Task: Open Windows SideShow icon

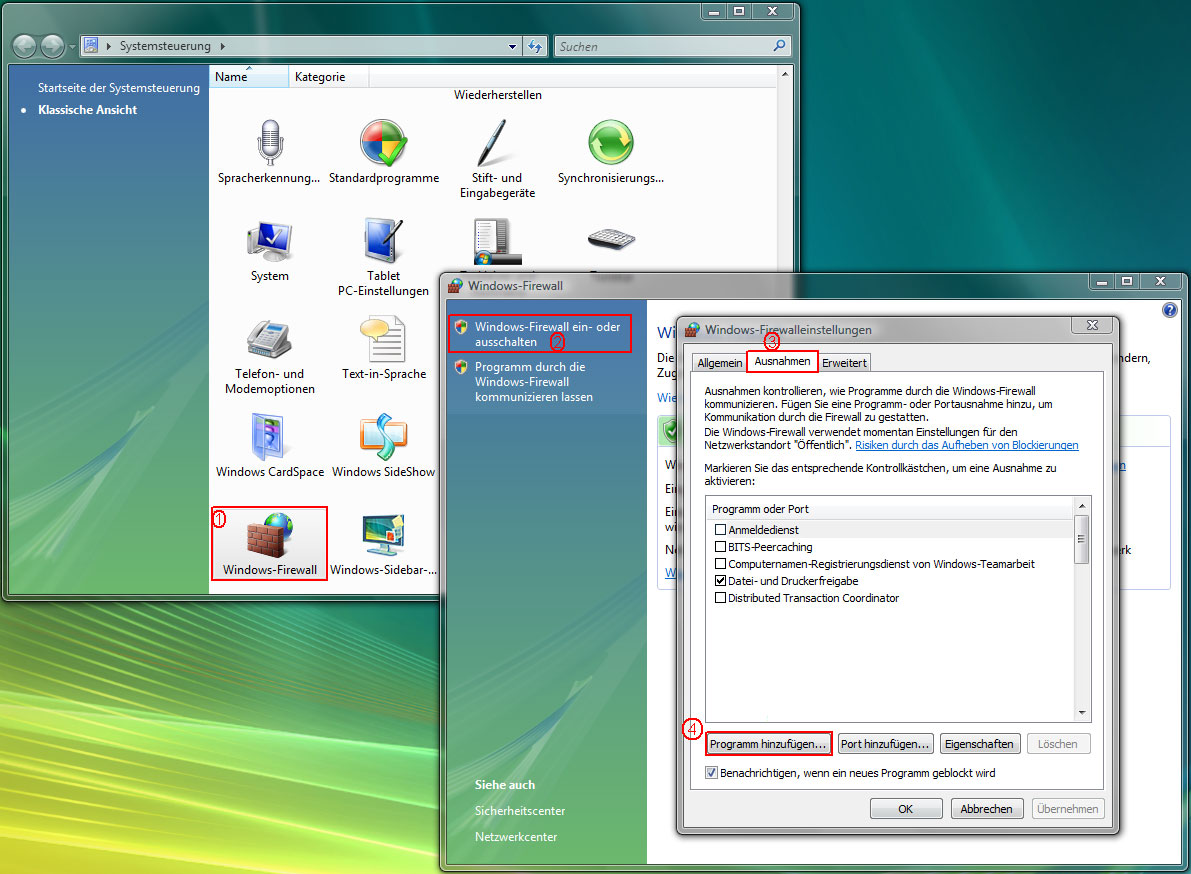Action: pos(384,446)
